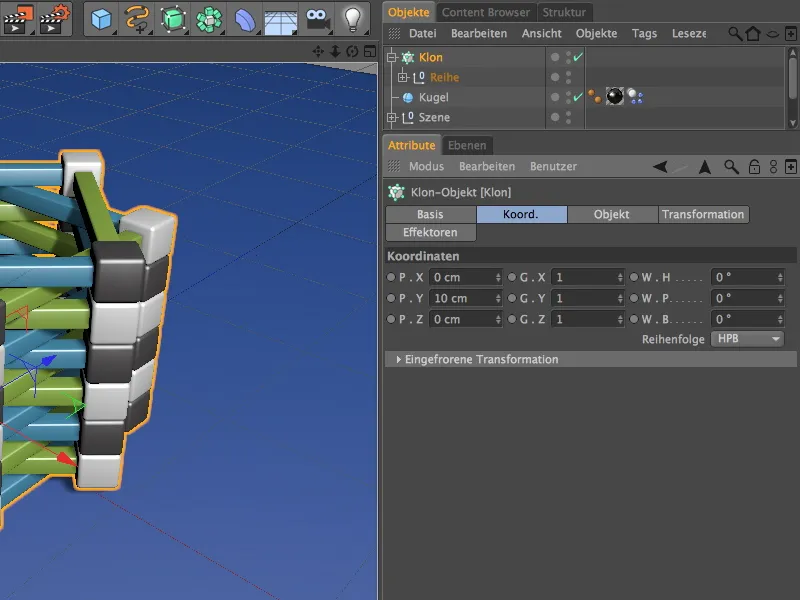Image resolution: width=800 pixels, height=600 pixels.
Task: Click Attribute Manager back arrow
Action: 660,166
